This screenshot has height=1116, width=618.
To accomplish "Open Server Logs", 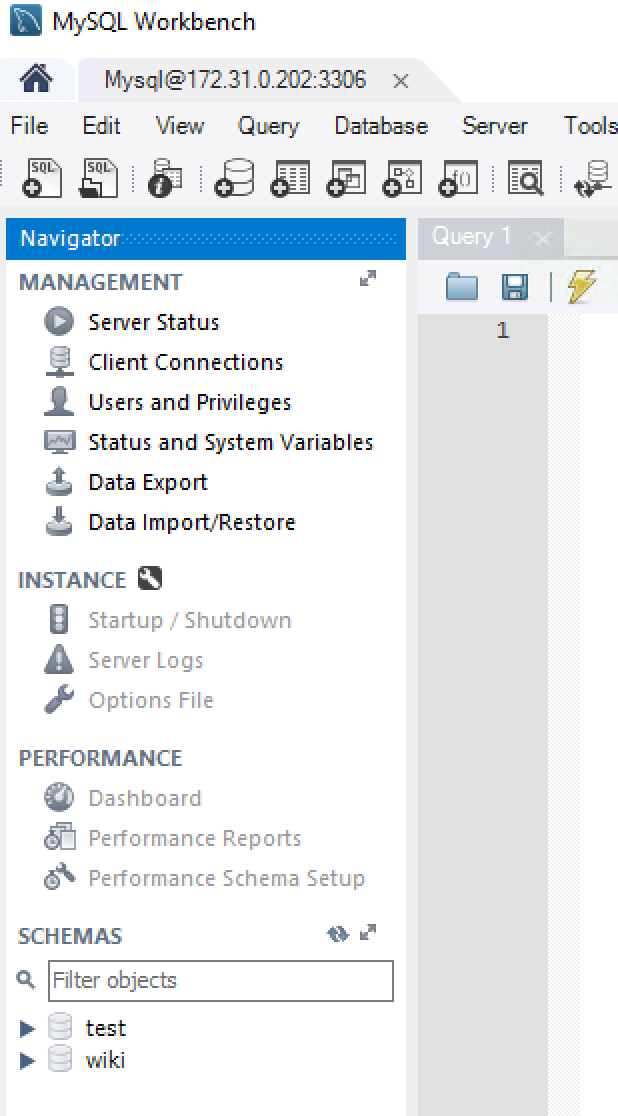I will coord(146,660).
